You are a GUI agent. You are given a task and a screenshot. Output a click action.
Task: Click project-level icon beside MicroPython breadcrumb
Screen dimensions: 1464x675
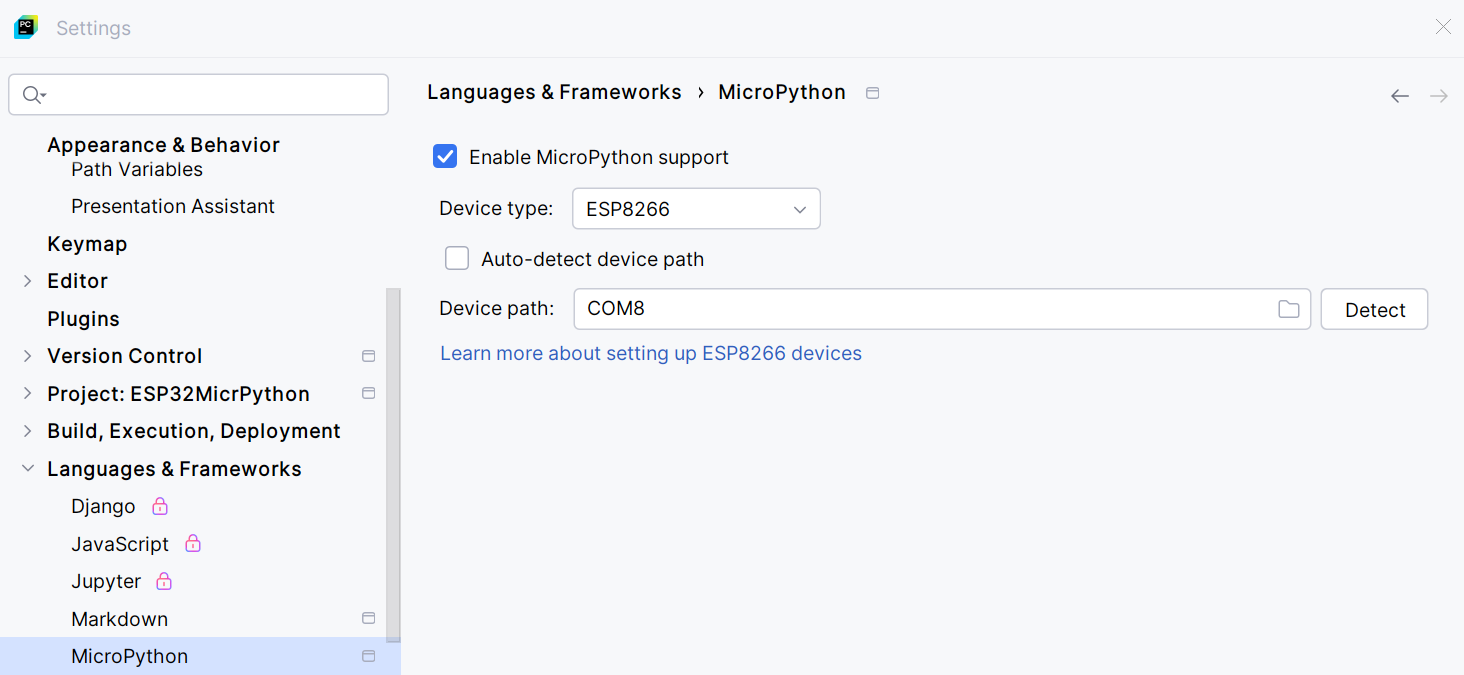pyautogui.click(x=873, y=93)
